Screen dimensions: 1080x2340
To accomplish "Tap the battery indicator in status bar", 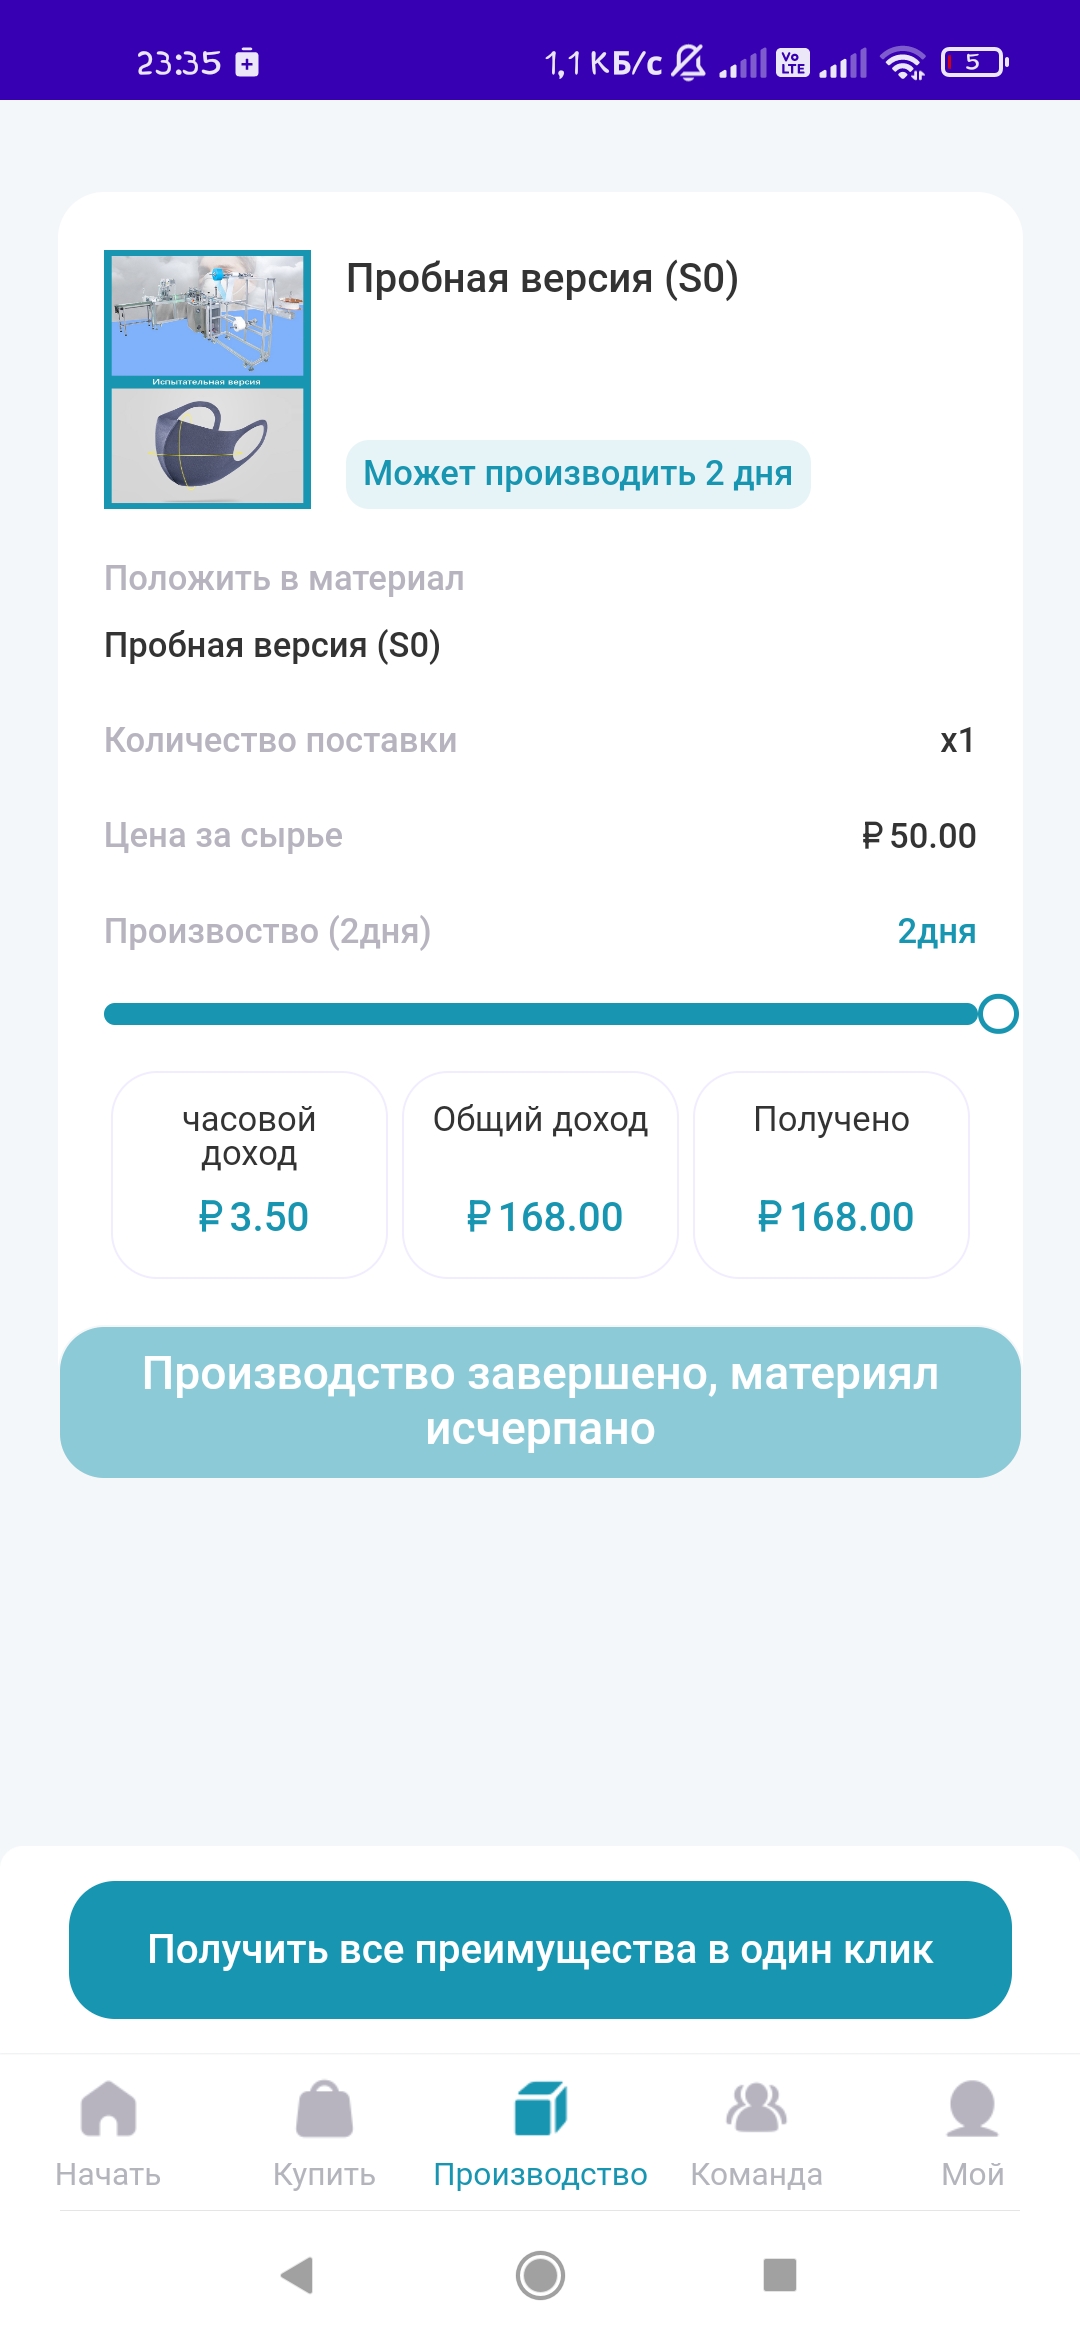I will [974, 63].
